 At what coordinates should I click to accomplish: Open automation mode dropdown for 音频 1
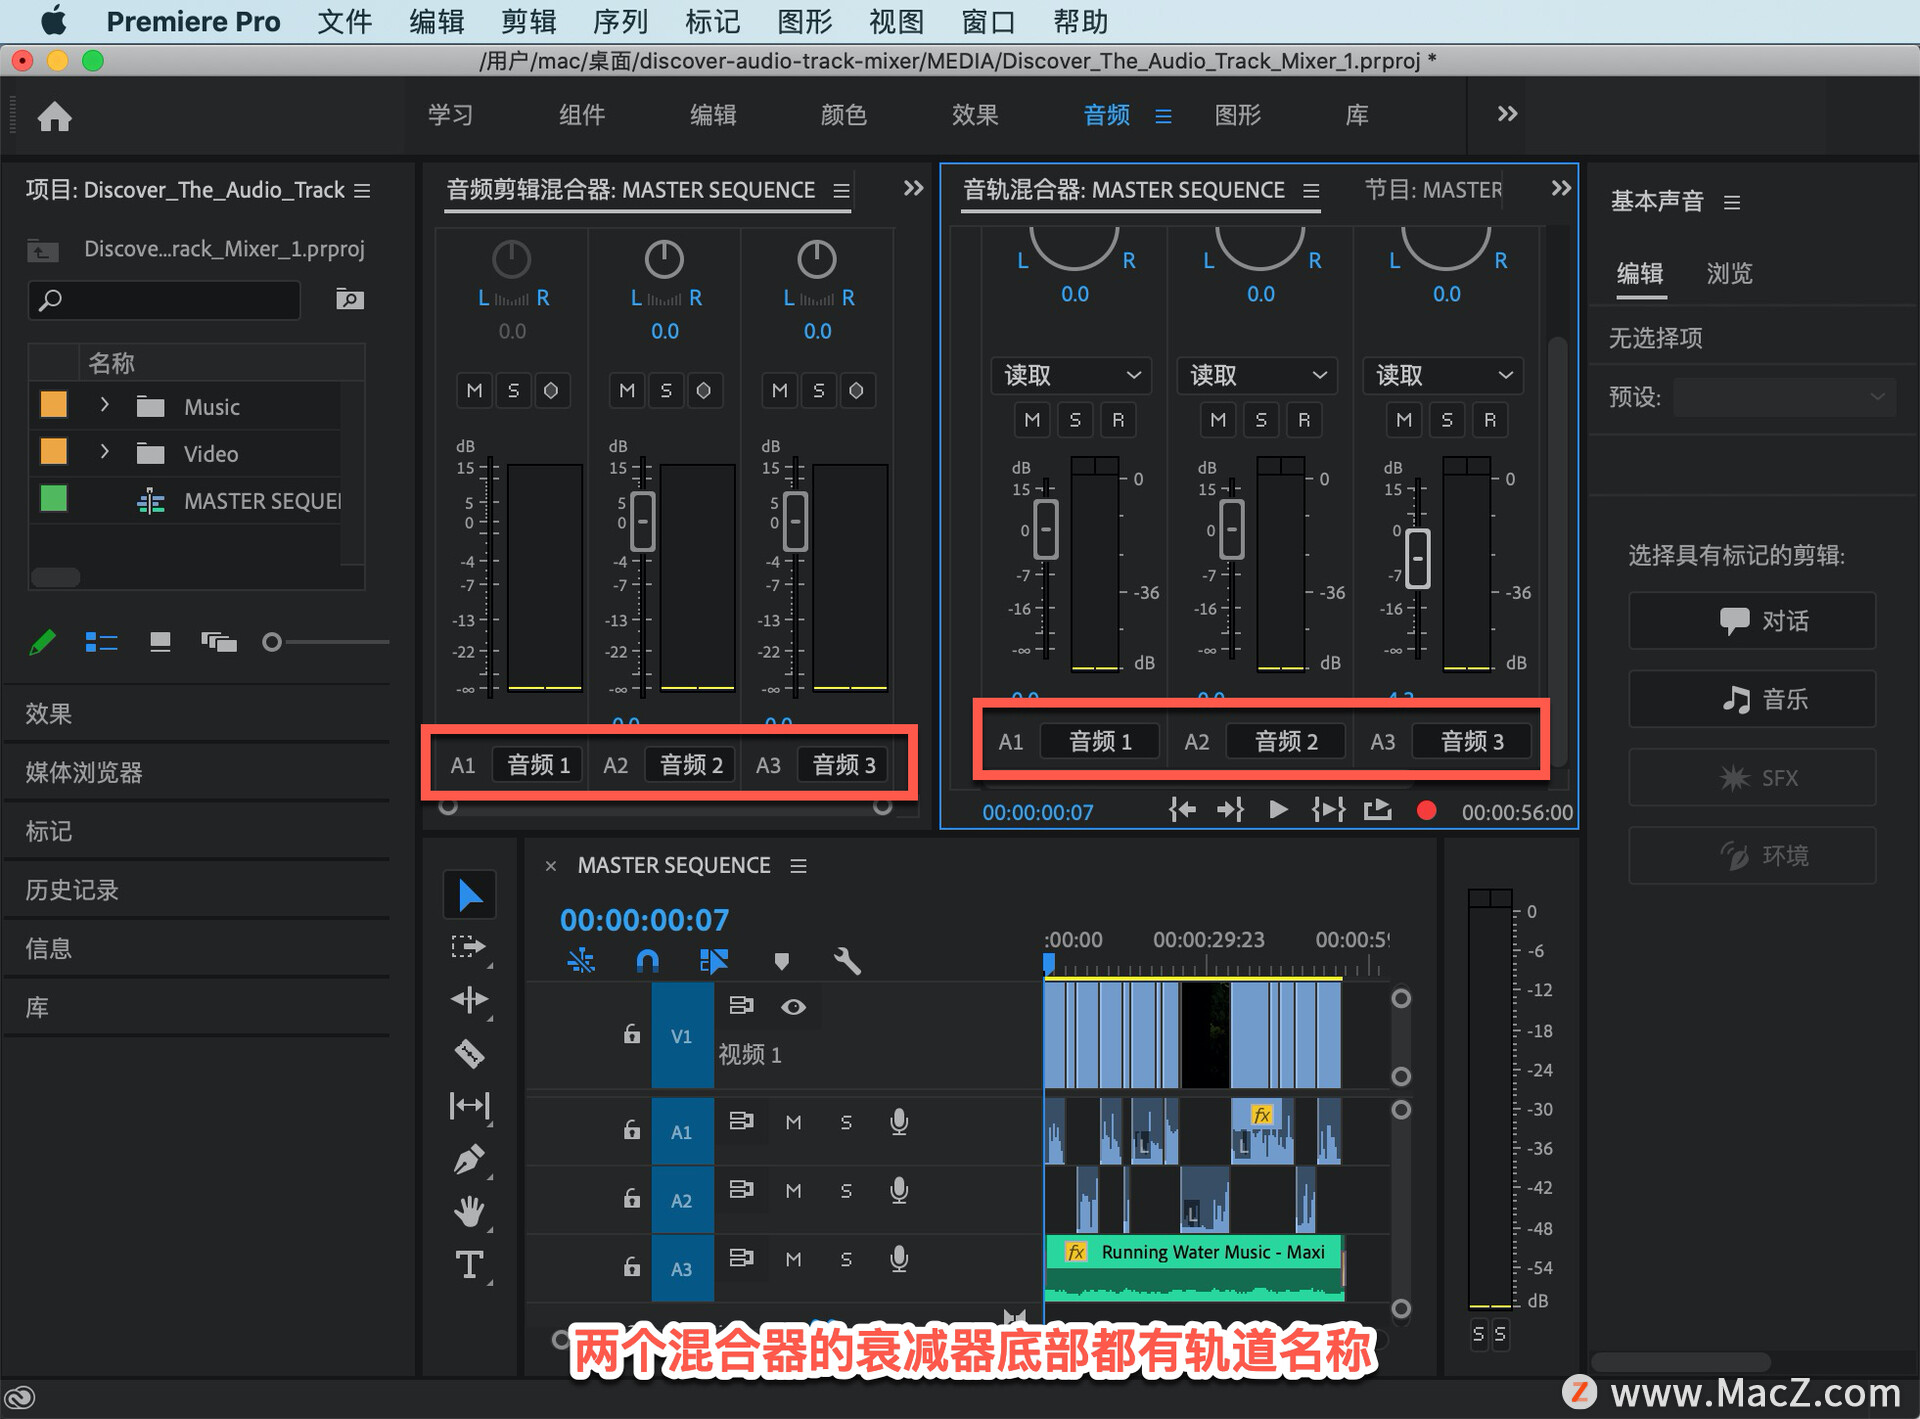(x=1072, y=375)
